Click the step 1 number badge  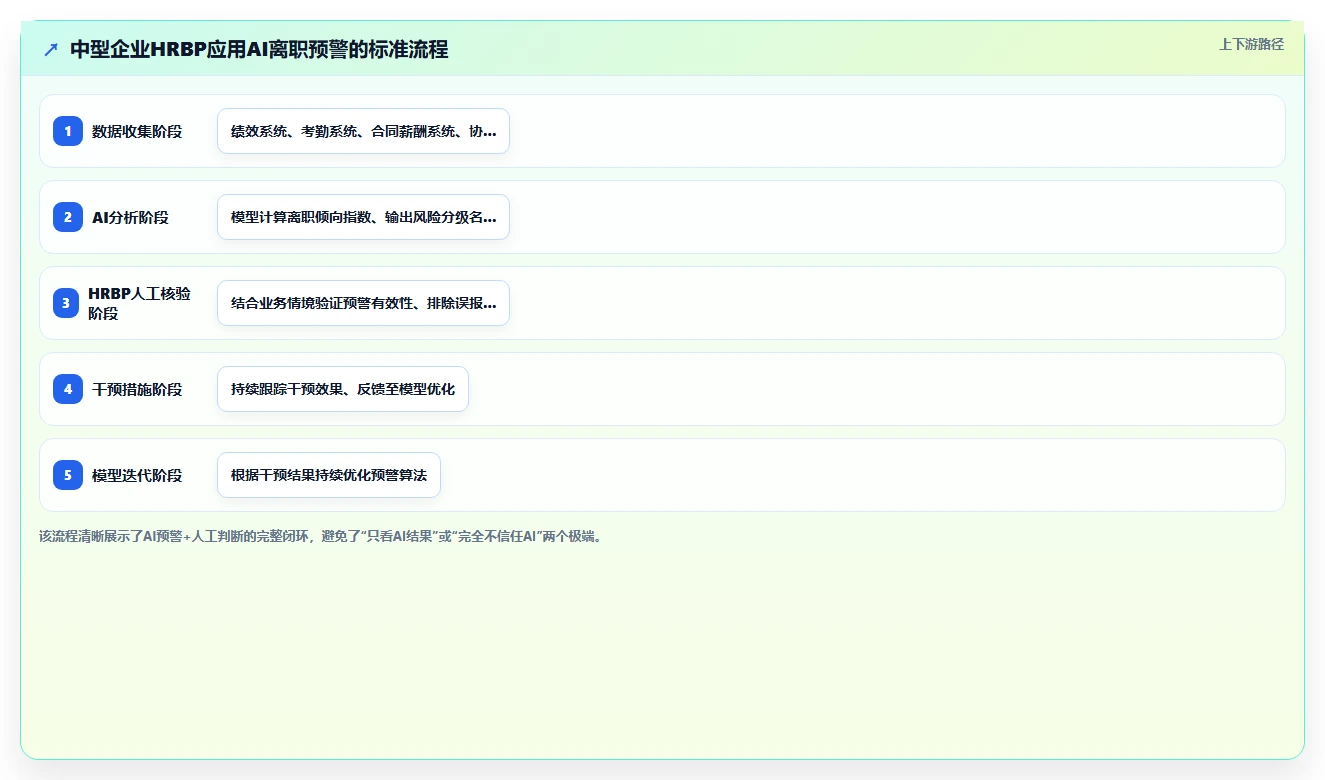click(68, 131)
